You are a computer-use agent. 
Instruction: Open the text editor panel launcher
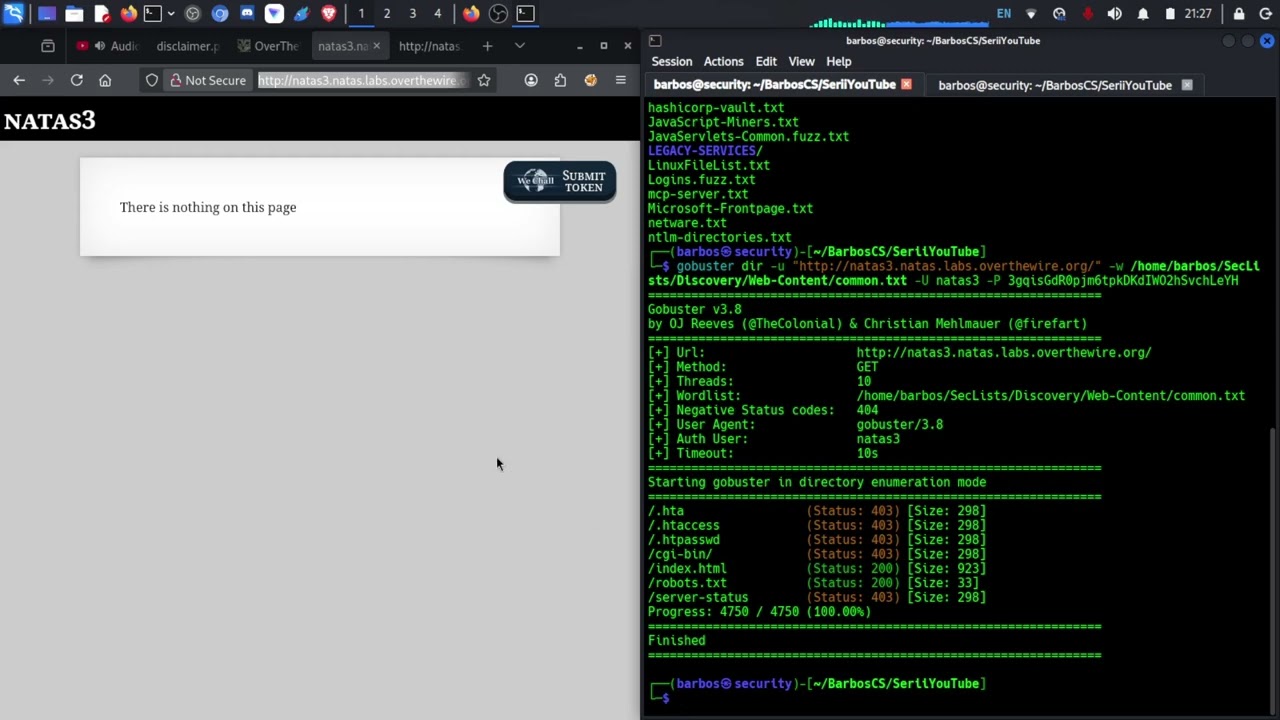tap(101, 14)
